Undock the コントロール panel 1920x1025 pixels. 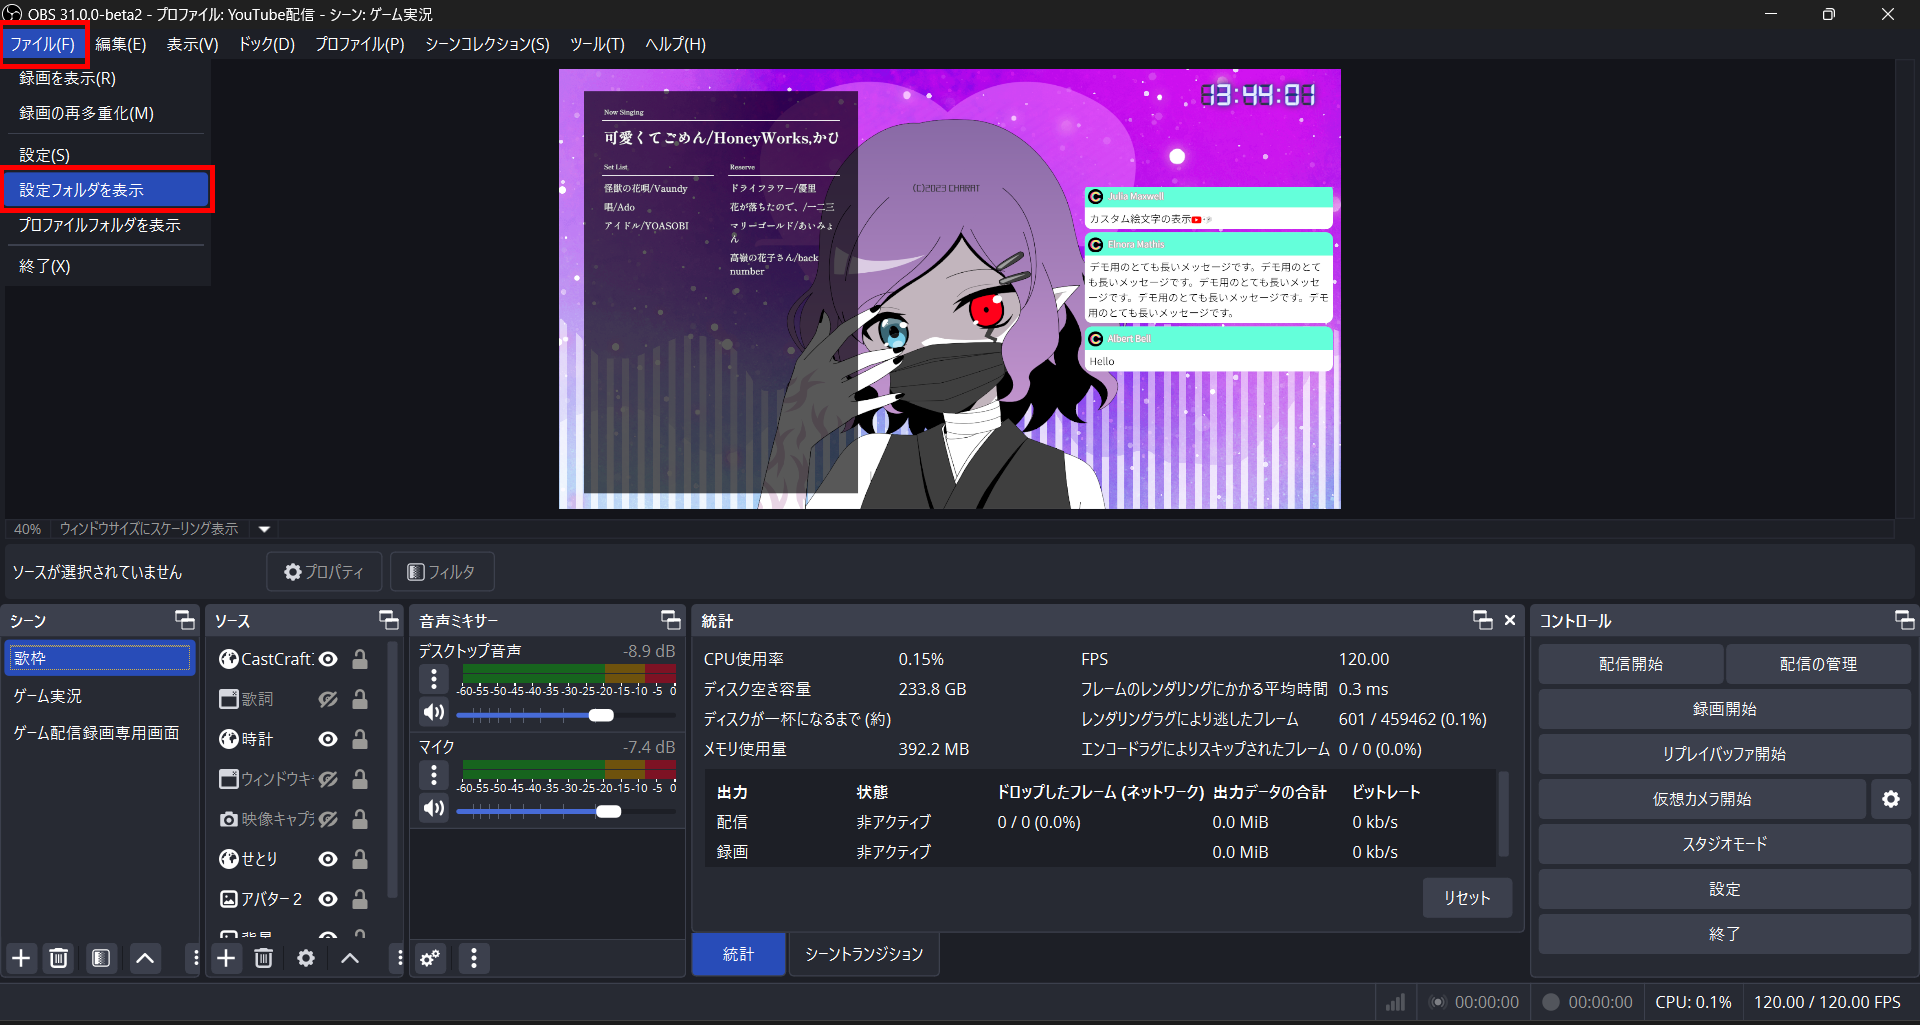point(1905,620)
